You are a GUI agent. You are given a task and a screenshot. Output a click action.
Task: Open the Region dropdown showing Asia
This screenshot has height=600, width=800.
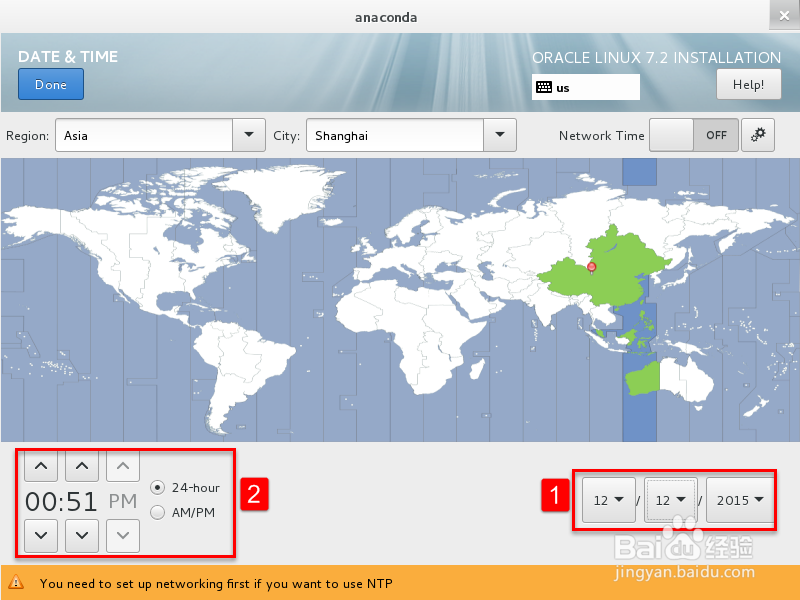point(160,135)
